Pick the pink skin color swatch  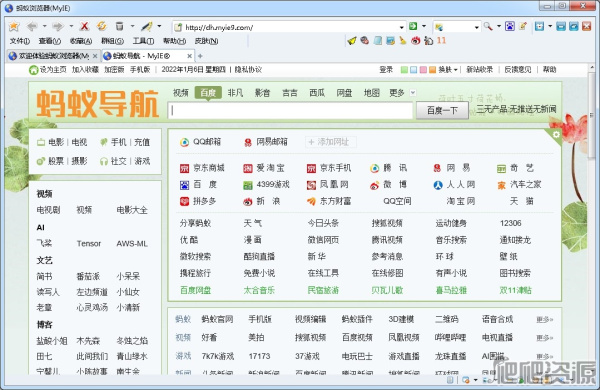click(x=423, y=70)
